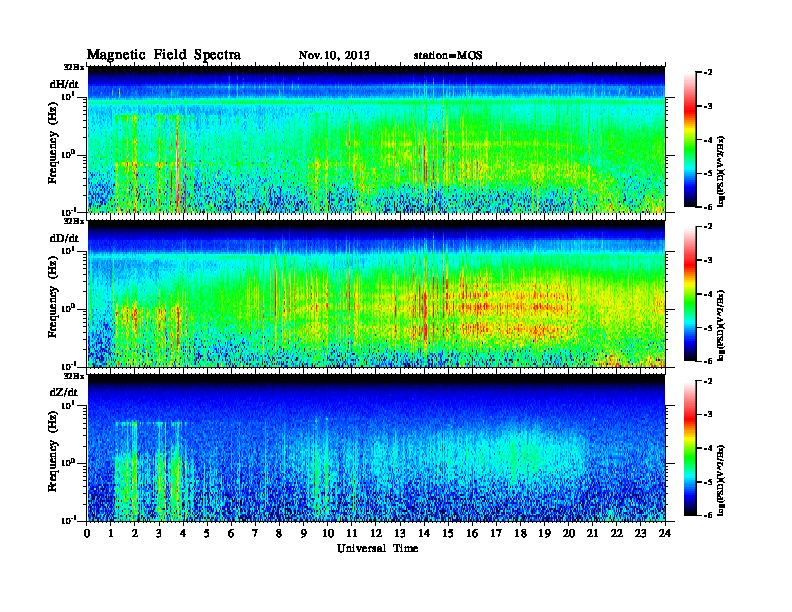Click the '-6' tick on dH/dt colorbar
The width and height of the screenshot is (792, 612).
[x=708, y=207]
